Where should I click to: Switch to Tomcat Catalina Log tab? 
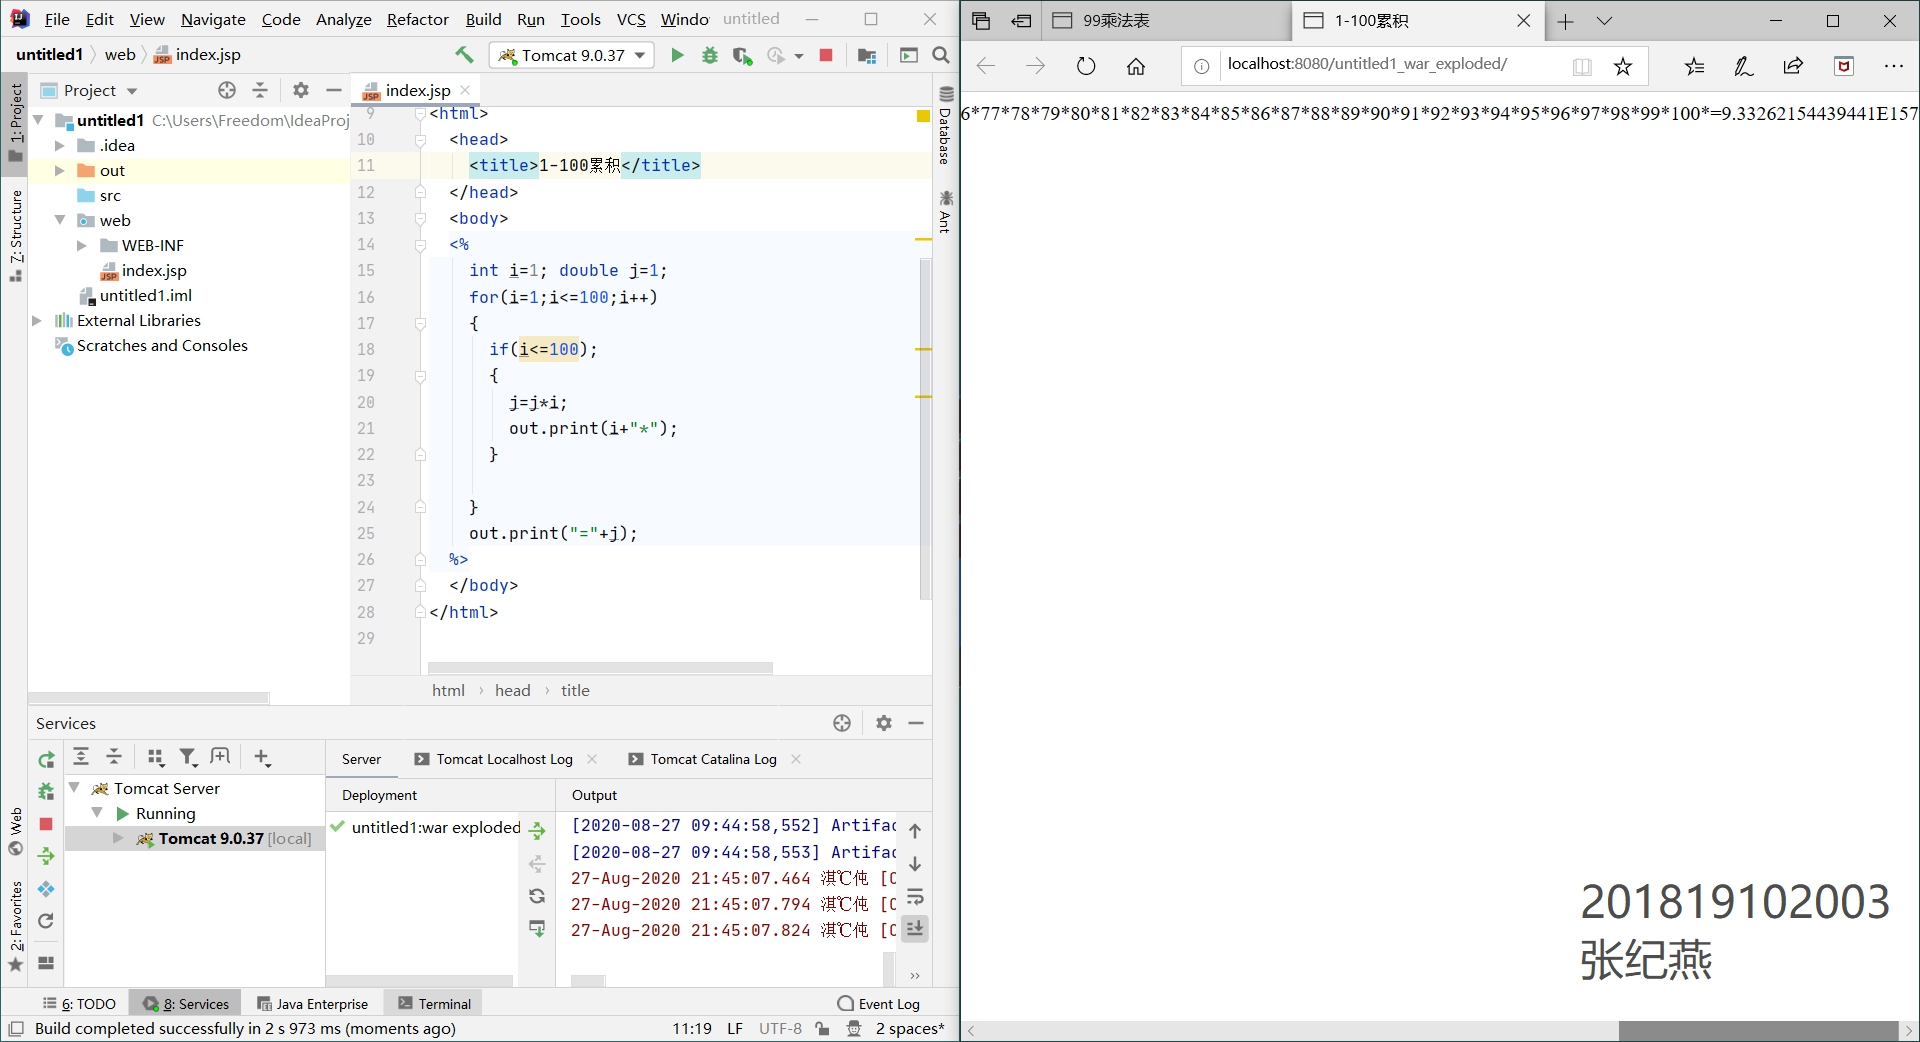(x=713, y=759)
